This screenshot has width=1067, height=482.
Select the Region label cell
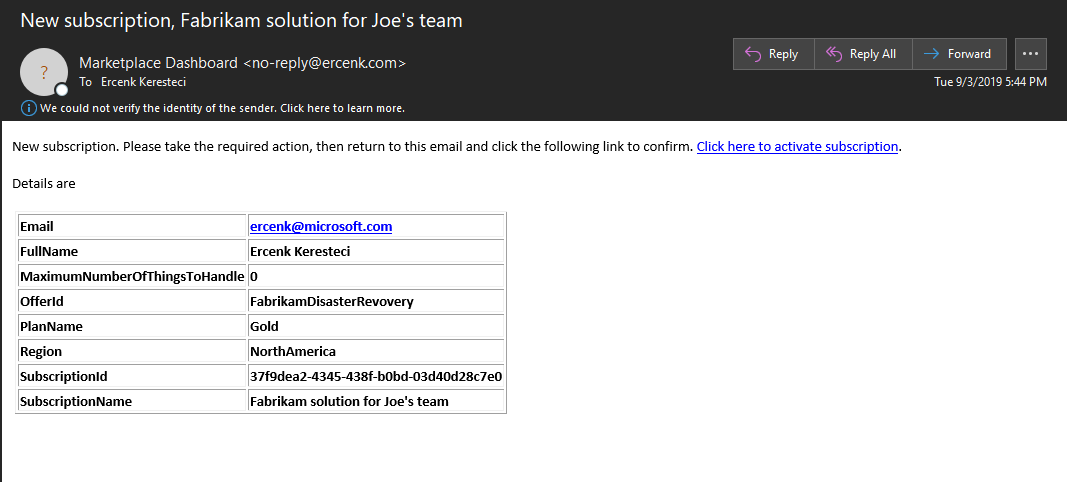click(x=132, y=351)
